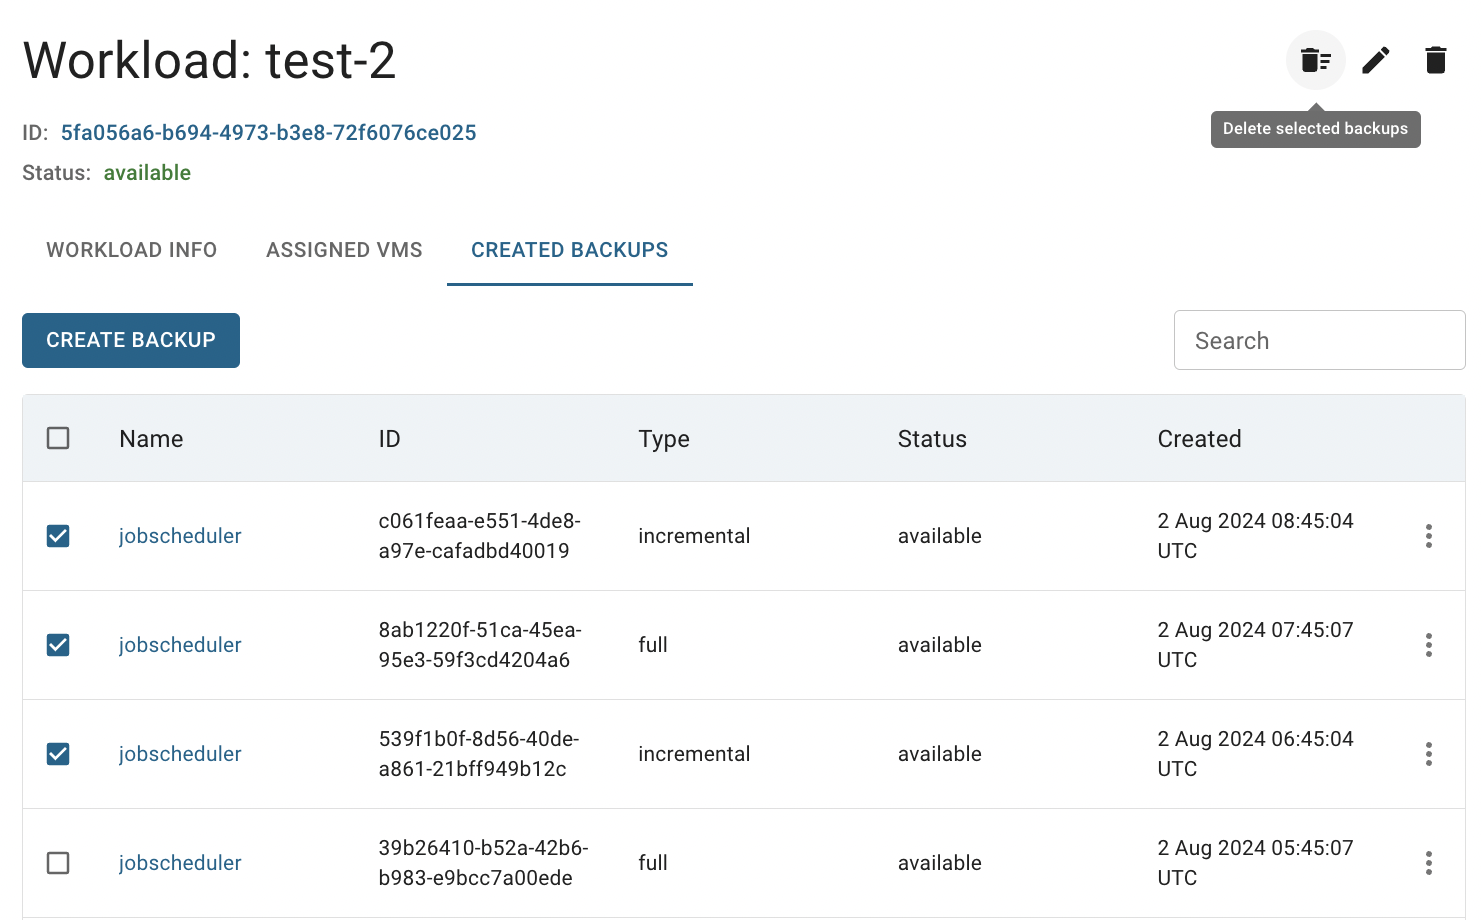Click the Create Backup button
The width and height of the screenshot is (1482, 920).
click(x=131, y=340)
